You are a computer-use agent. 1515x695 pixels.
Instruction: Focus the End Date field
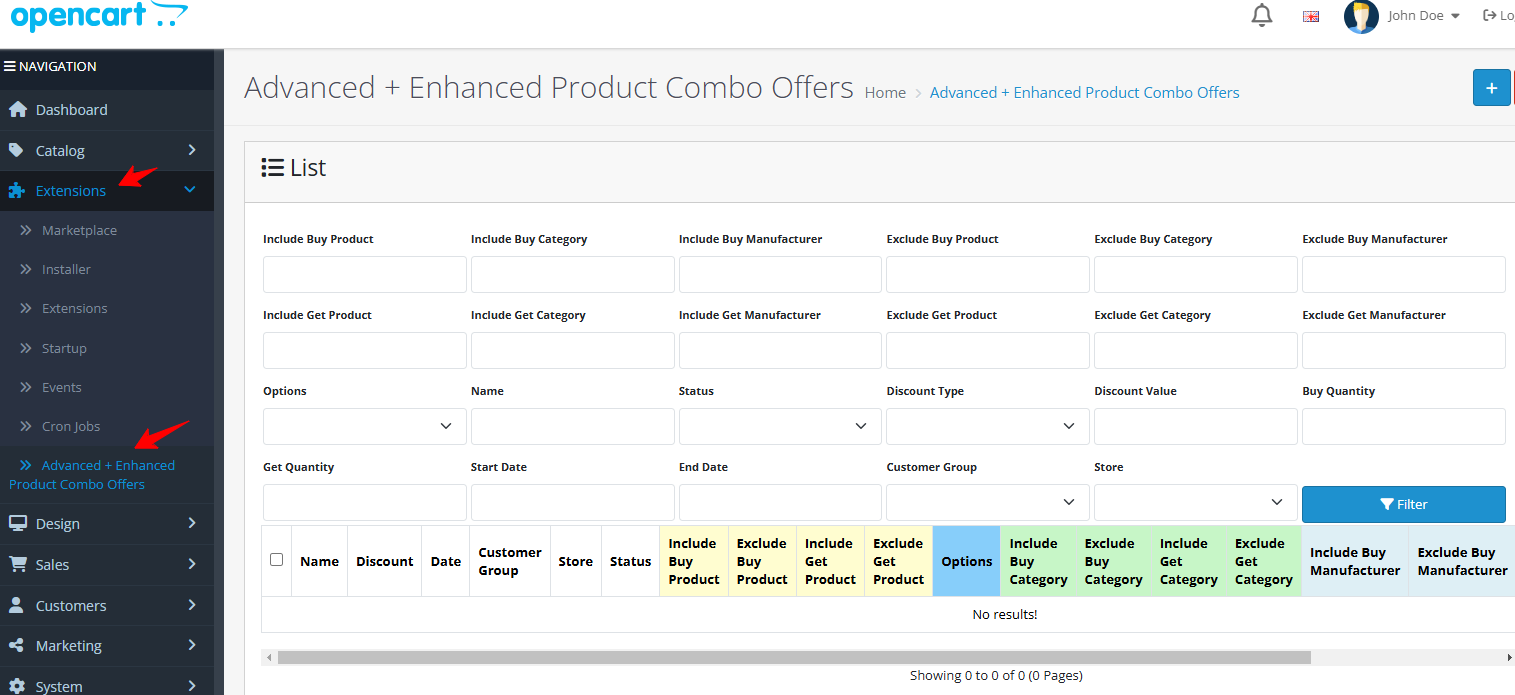(x=780, y=502)
